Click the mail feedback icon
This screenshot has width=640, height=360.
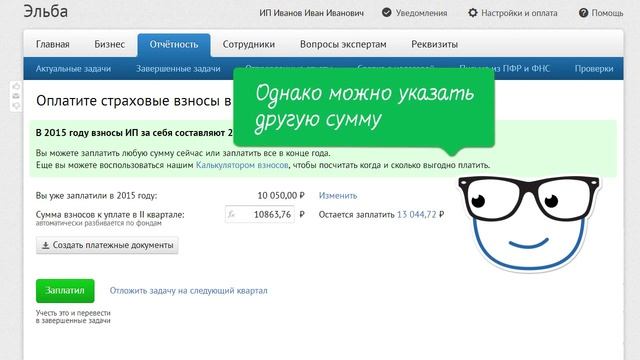click(x=16, y=96)
